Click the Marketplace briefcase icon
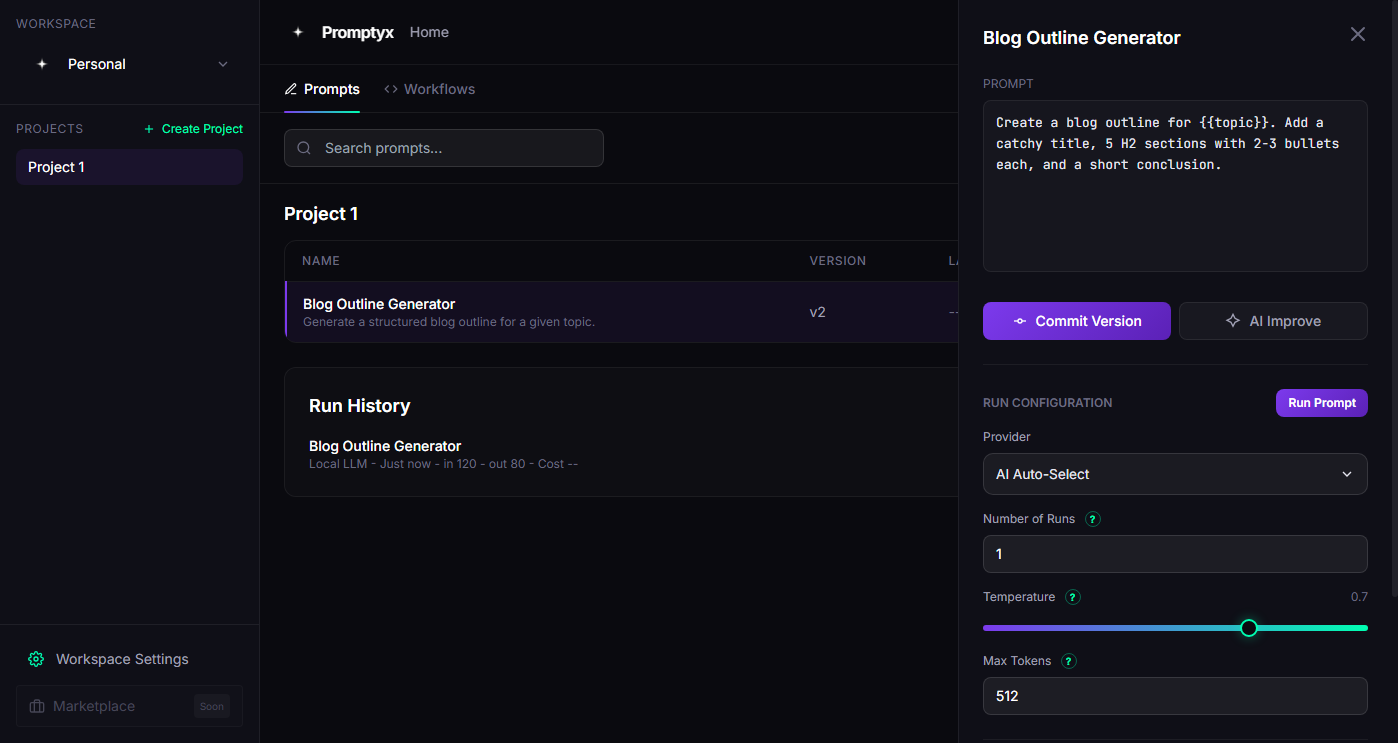Viewport: 1398px width, 743px height. 36,706
